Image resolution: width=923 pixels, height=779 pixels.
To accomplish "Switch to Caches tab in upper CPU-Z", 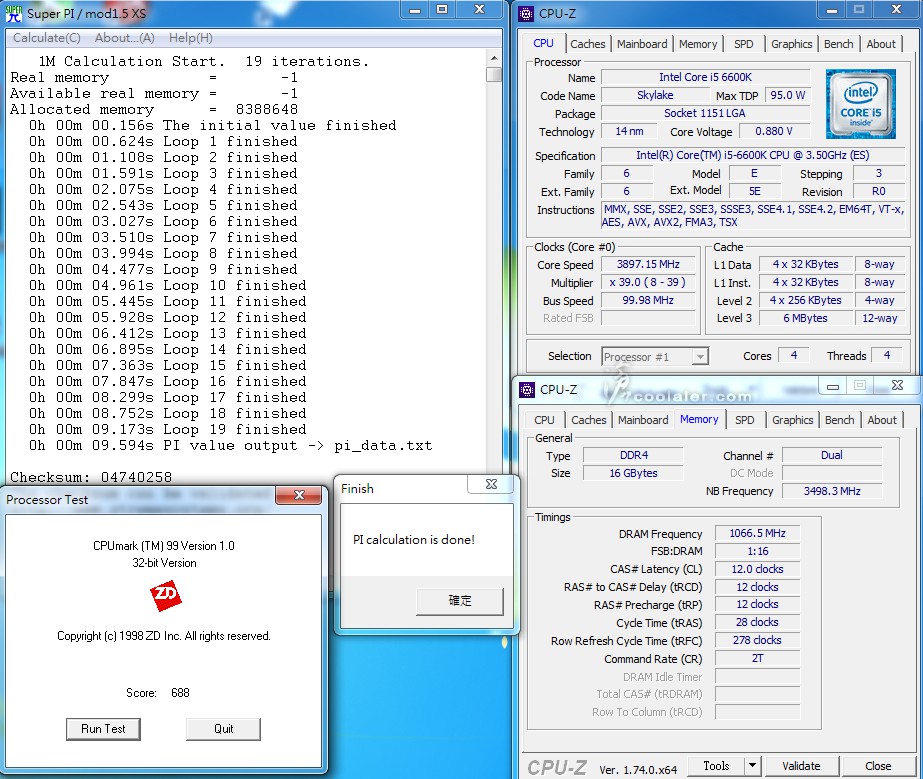I will point(587,44).
